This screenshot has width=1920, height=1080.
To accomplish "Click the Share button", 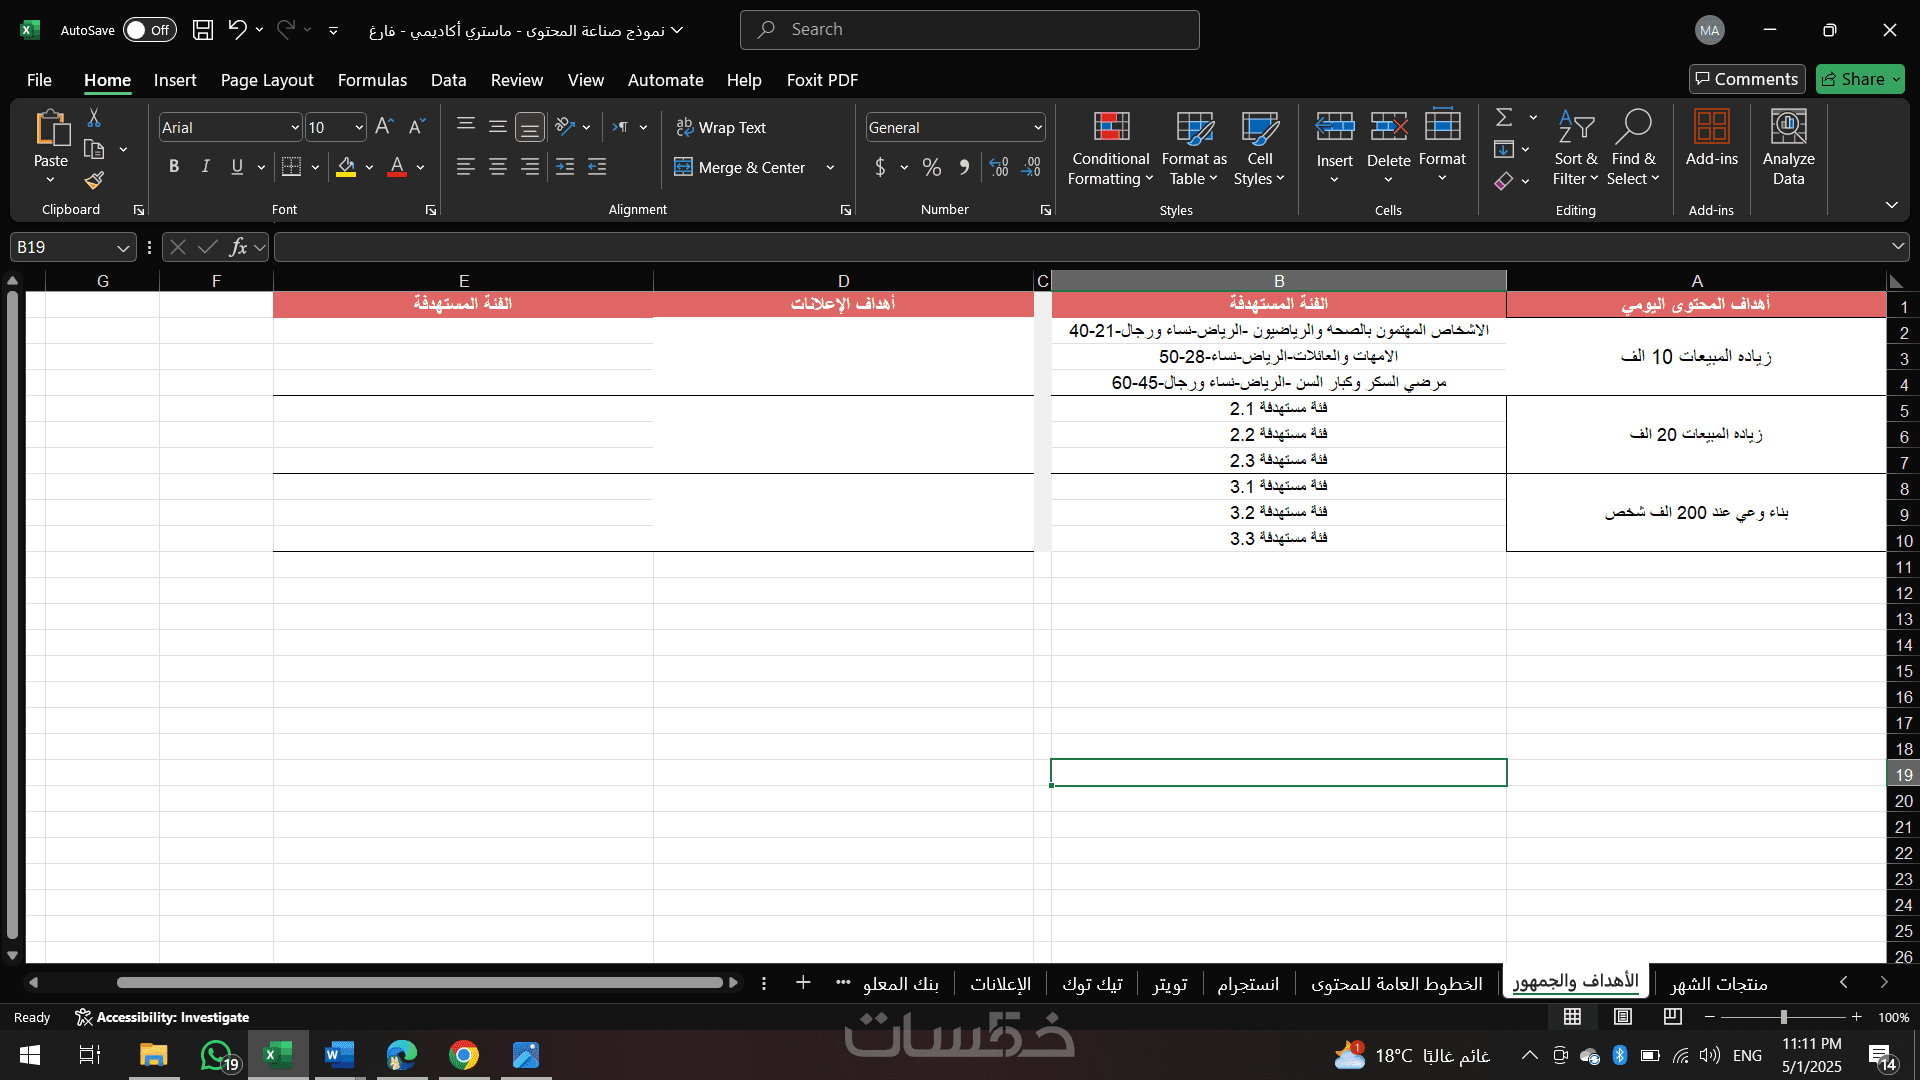I will click(x=1860, y=79).
